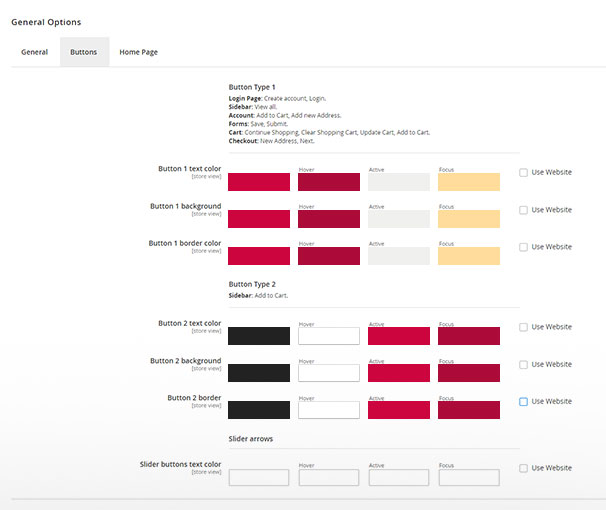Pick Button 2 border Active swatch
The height and width of the screenshot is (510, 606).
pos(399,410)
